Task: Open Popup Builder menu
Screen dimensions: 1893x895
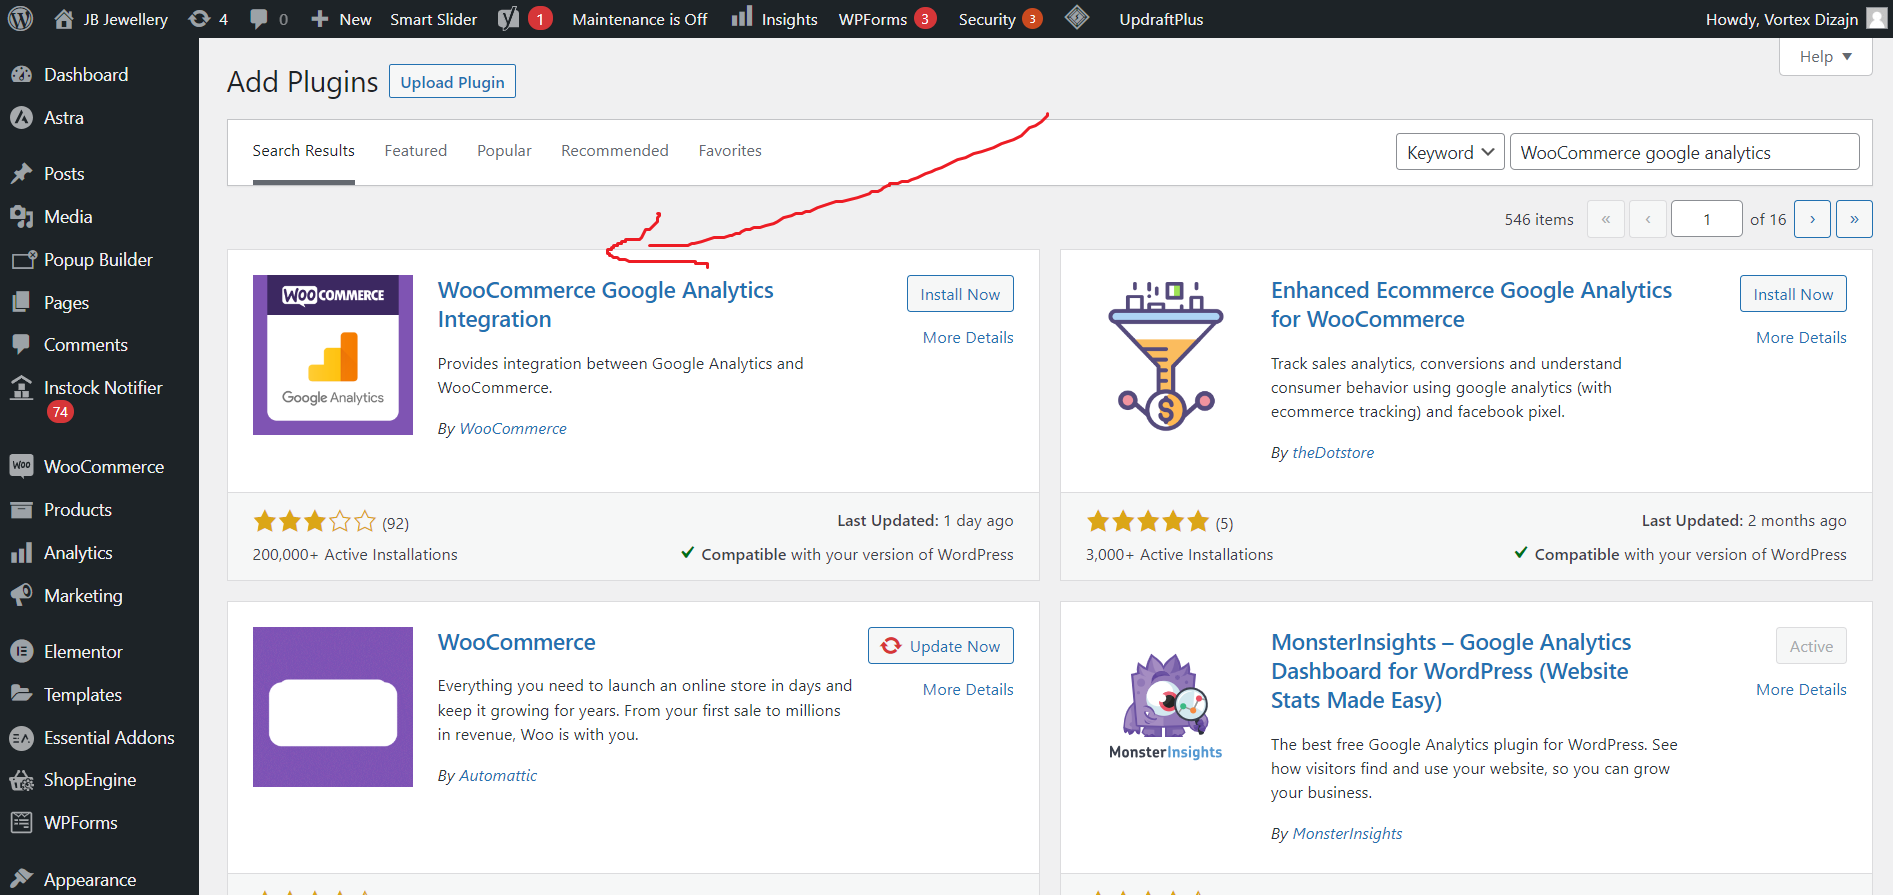Action: tap(99, 260)
